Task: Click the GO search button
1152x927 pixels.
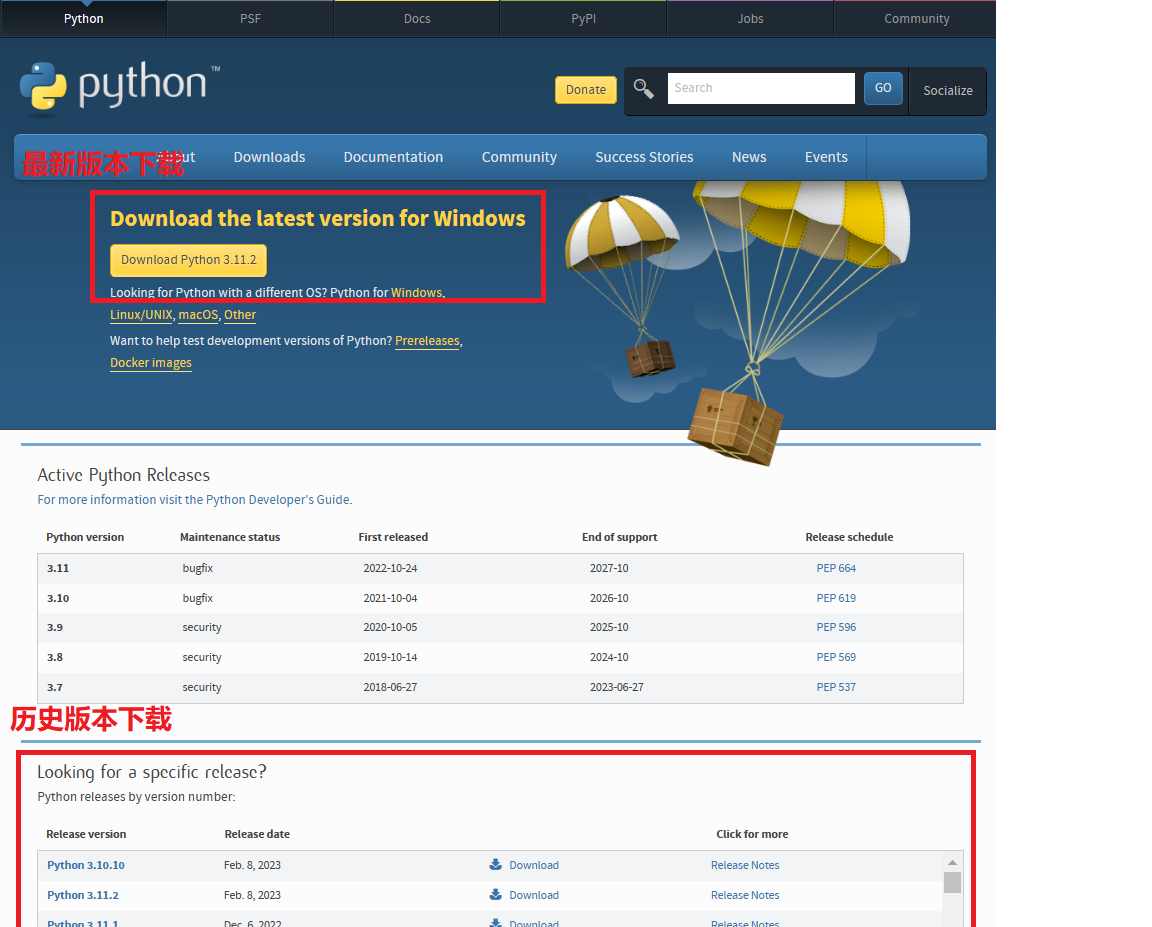Action: tap(883, 88)
